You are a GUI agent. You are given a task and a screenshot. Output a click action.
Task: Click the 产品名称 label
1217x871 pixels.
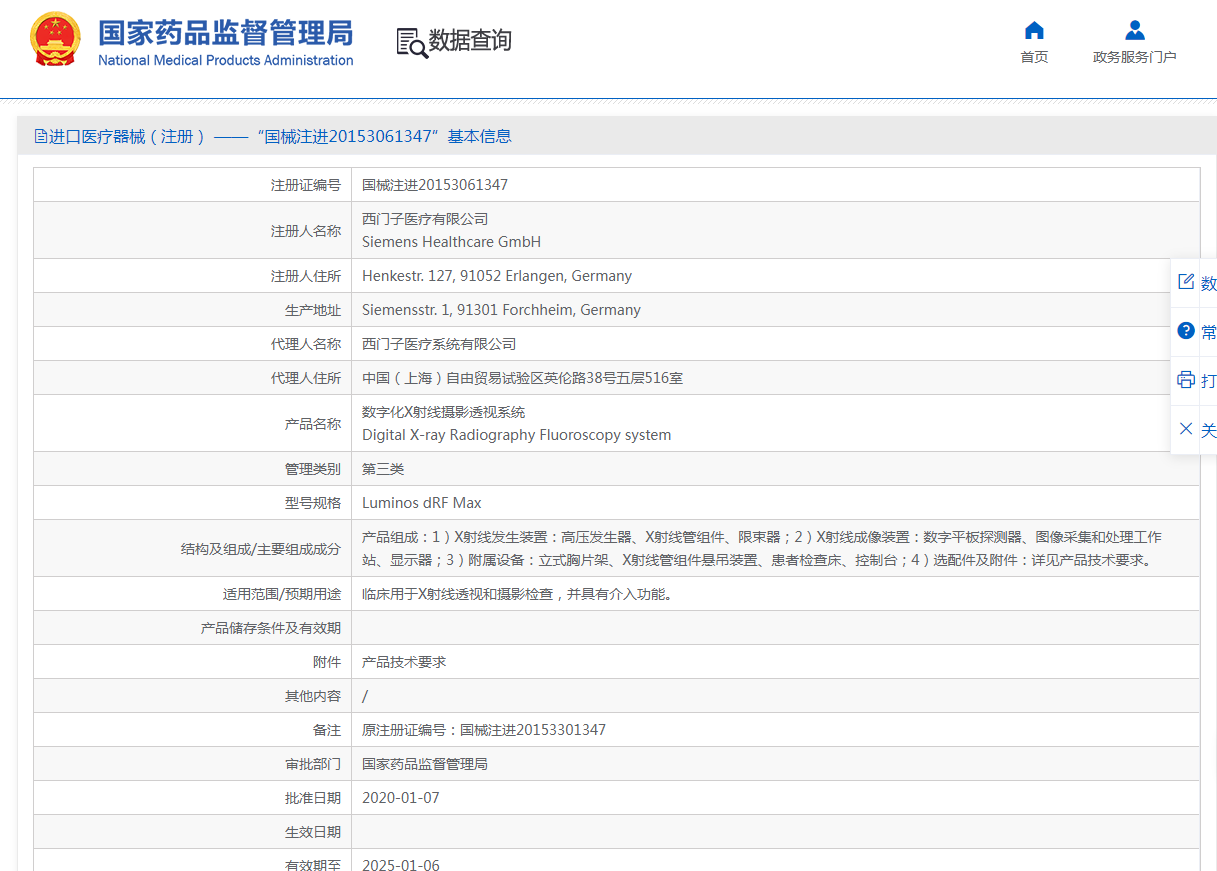coord(313,424)
